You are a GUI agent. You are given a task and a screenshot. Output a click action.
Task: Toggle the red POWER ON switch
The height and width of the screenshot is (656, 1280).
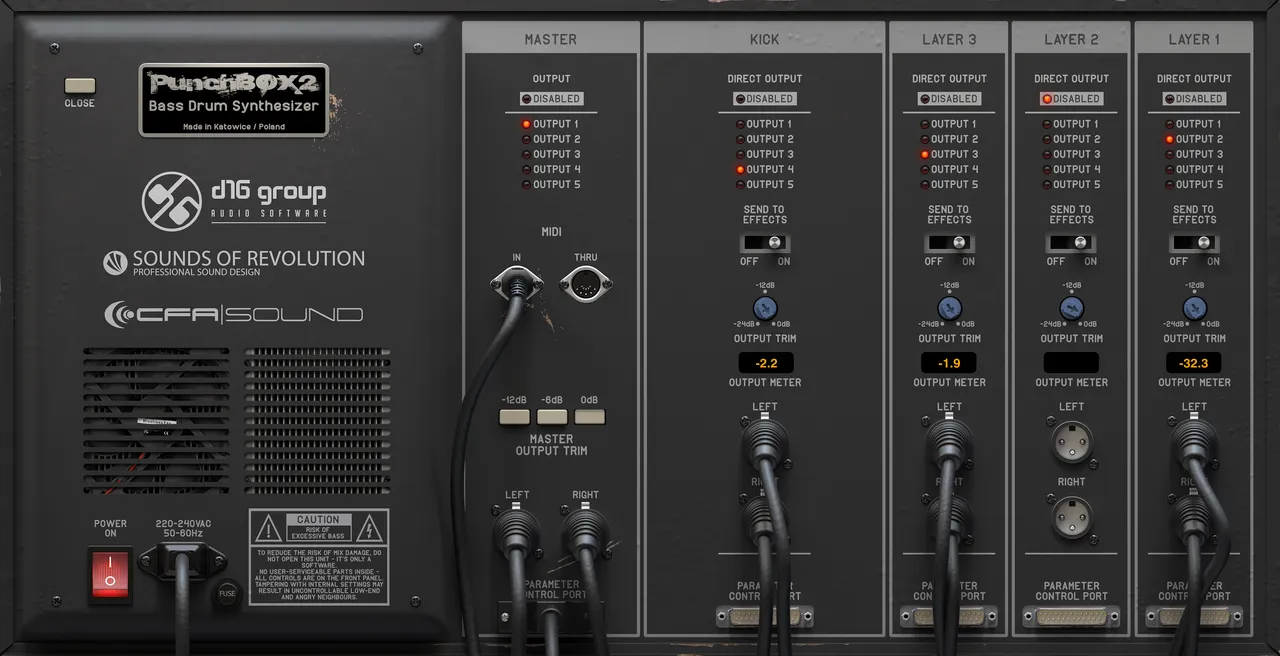pos(110,574)
